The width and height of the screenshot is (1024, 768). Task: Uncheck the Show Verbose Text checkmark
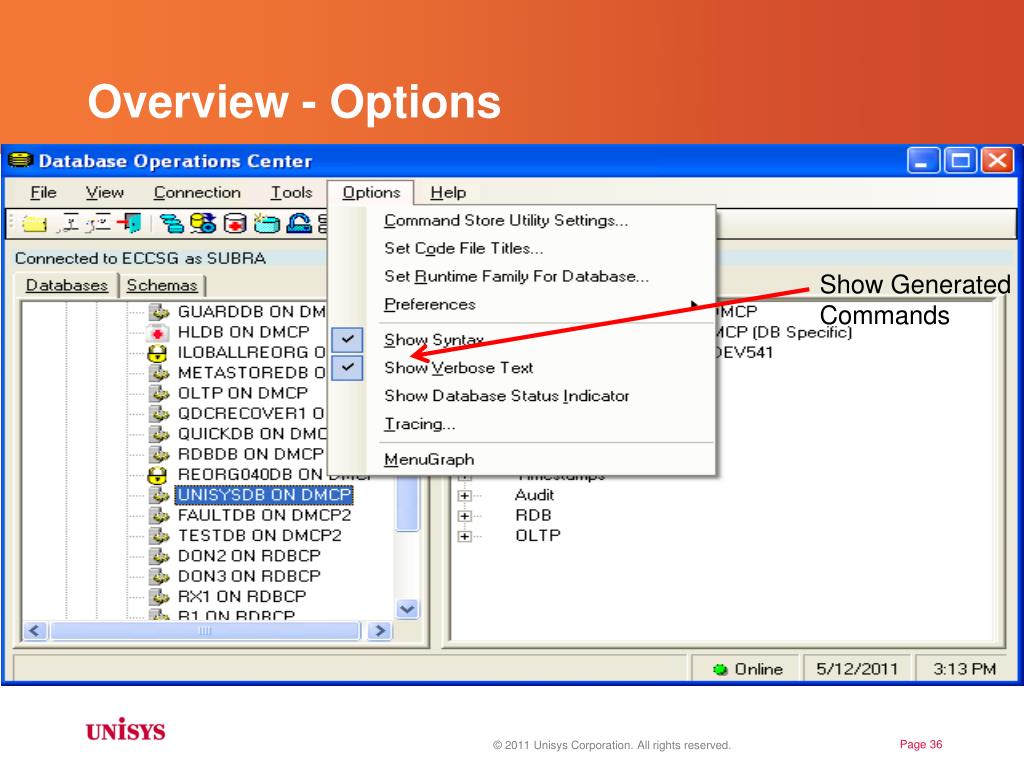coord(347,368)
